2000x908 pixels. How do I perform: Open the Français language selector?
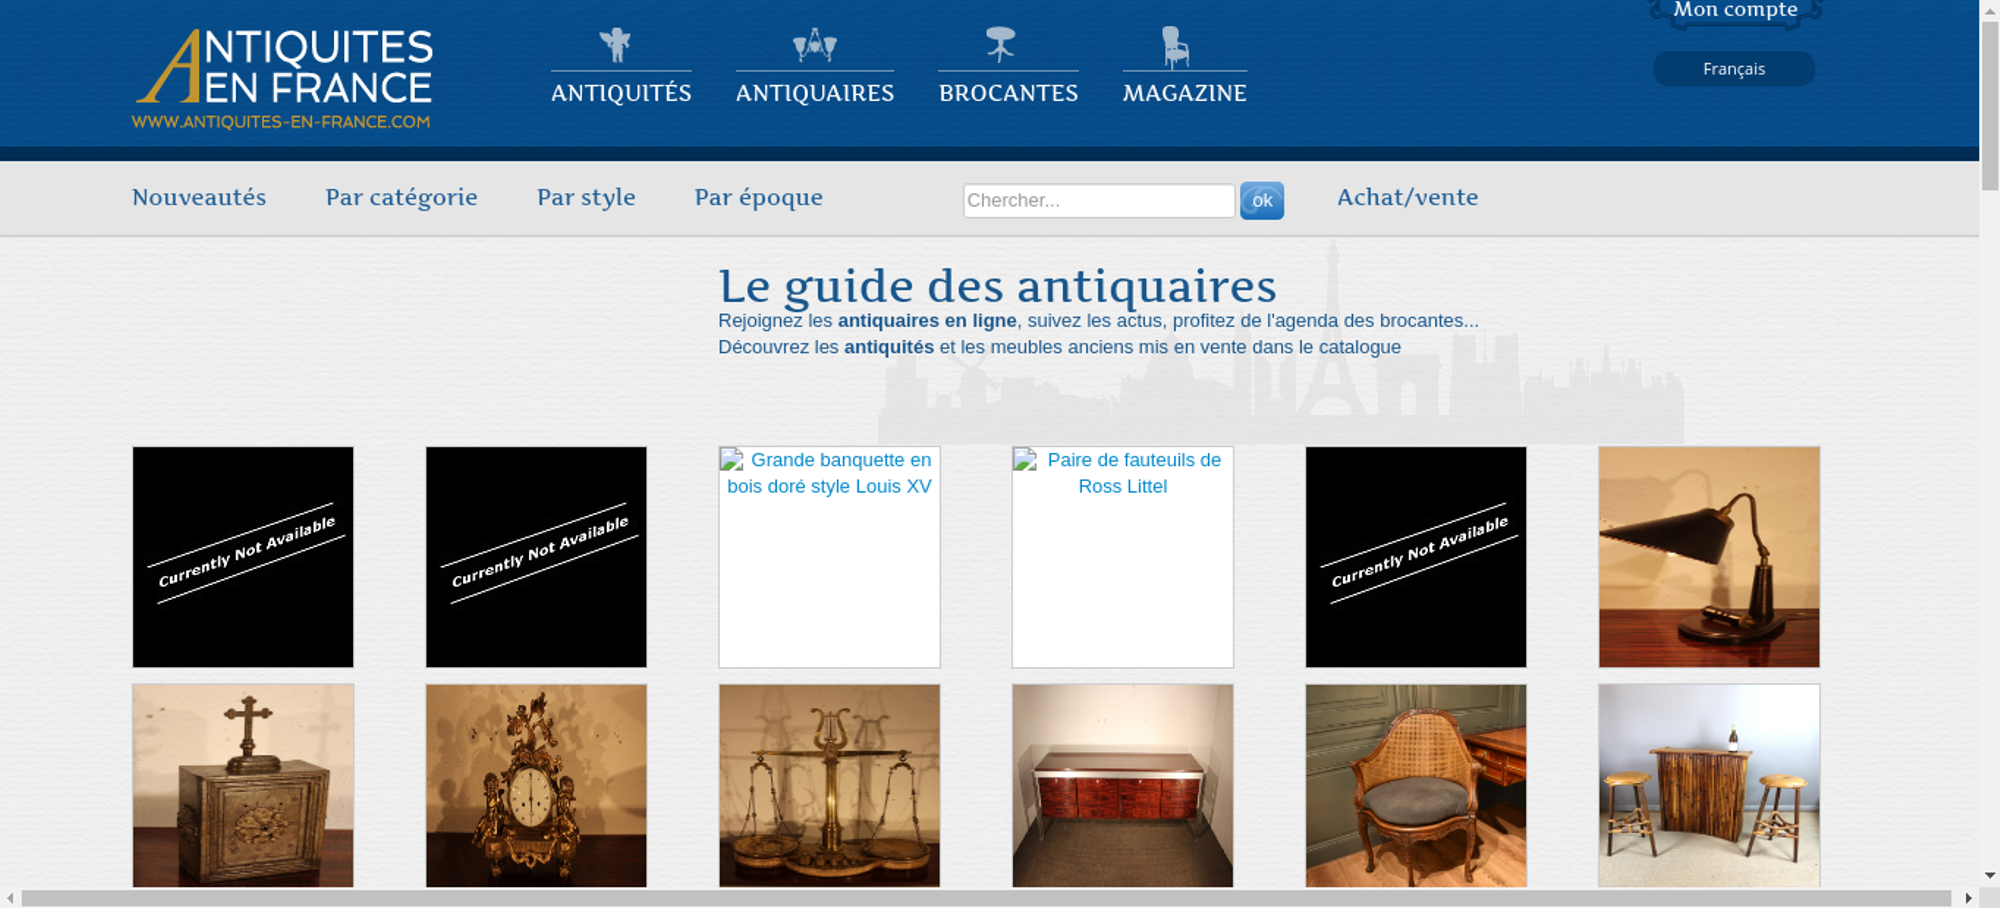[x=1733, y=69]
